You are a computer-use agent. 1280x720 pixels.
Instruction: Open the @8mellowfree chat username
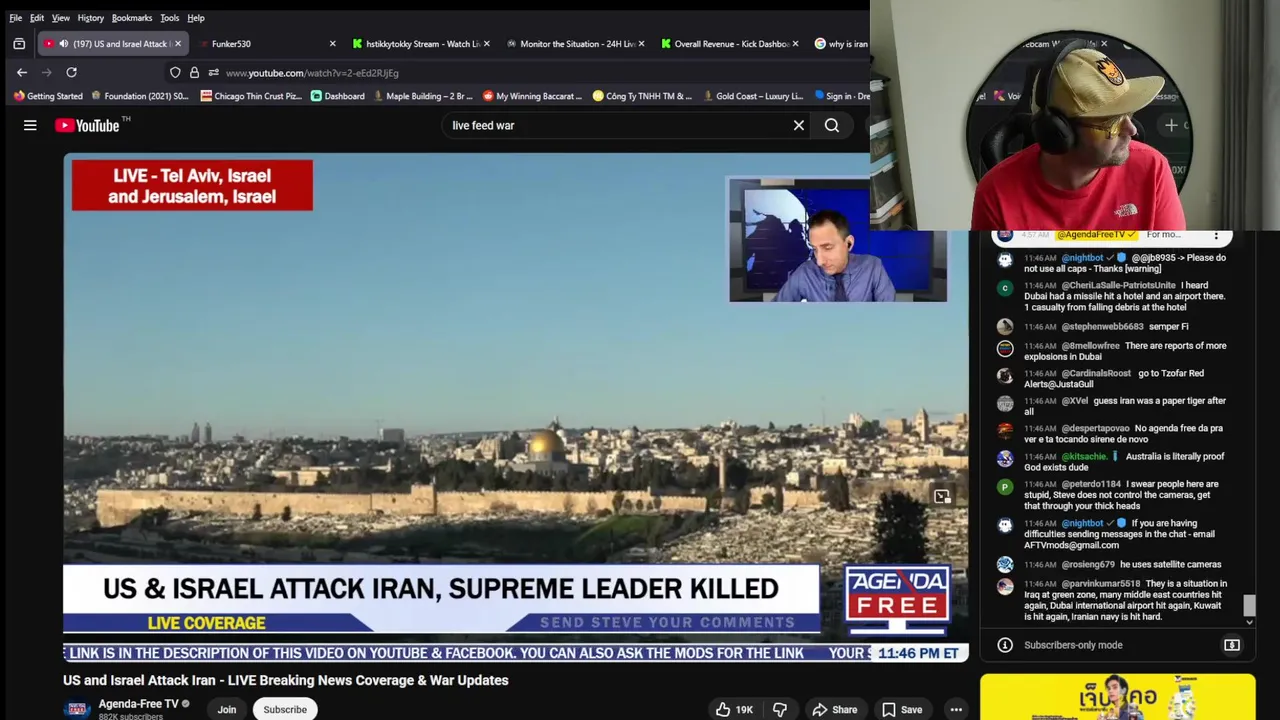point(1090,346)
